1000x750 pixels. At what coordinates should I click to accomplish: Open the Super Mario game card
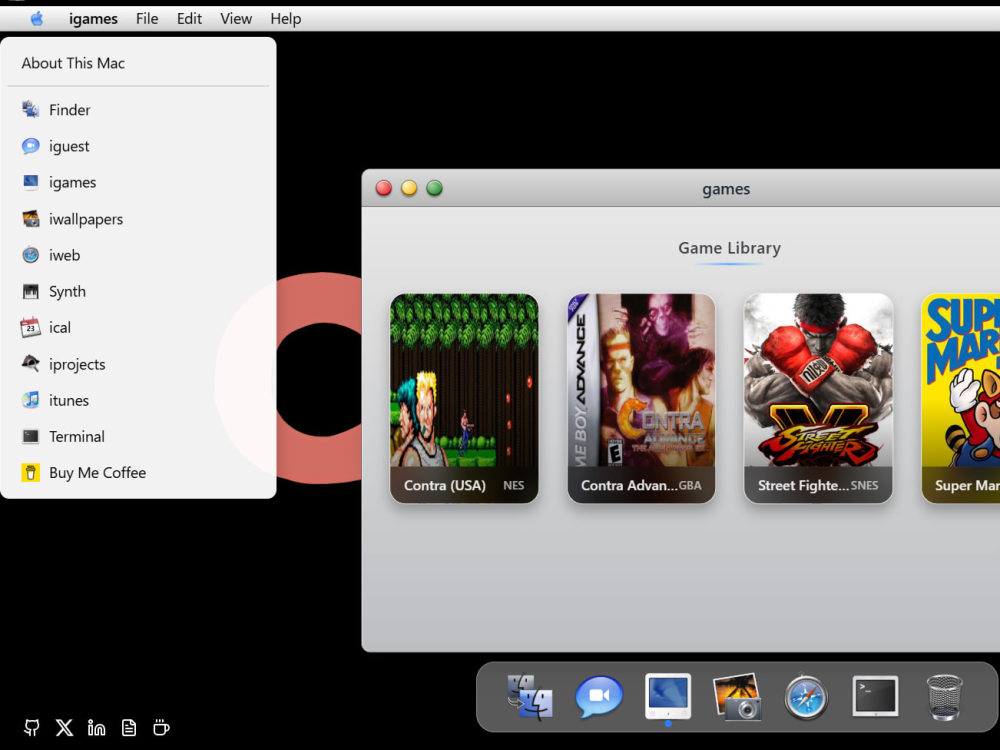pyautogui.click(x=960, y=399)
